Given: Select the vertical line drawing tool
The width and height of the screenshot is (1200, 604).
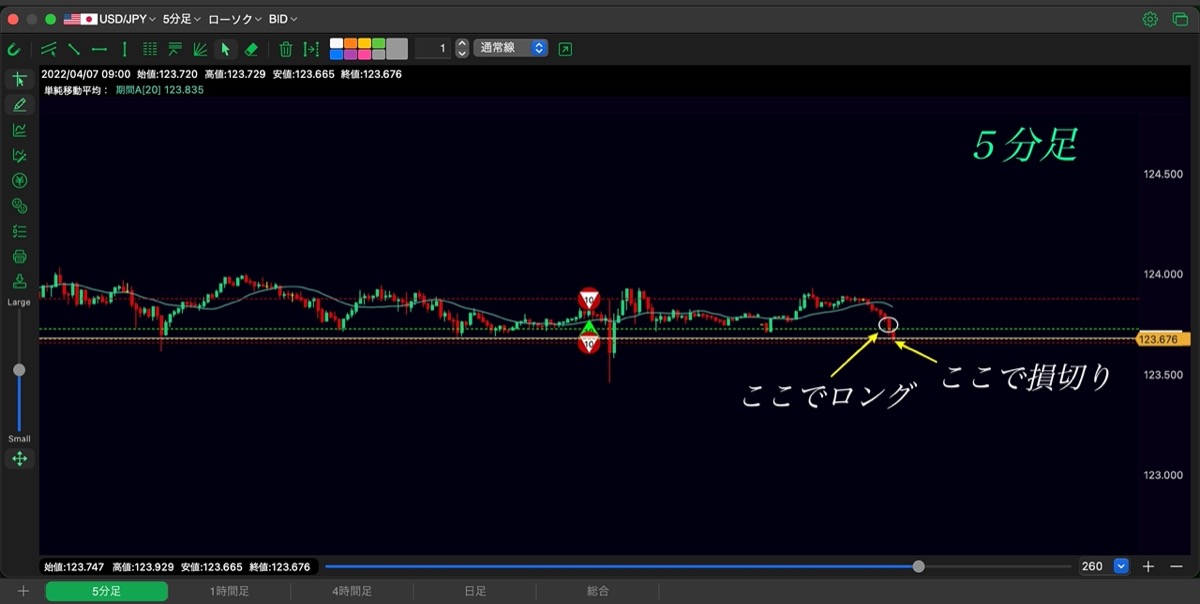Looking at the screenshot, I should pyautogui.click(x=124, y=48).
